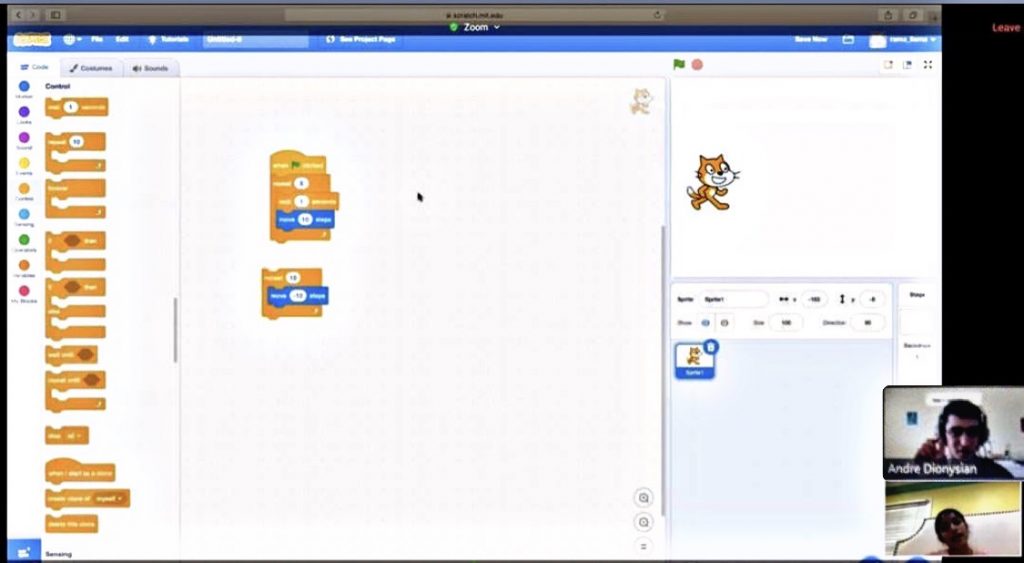Enter full screen stage mode

(928, 65)
